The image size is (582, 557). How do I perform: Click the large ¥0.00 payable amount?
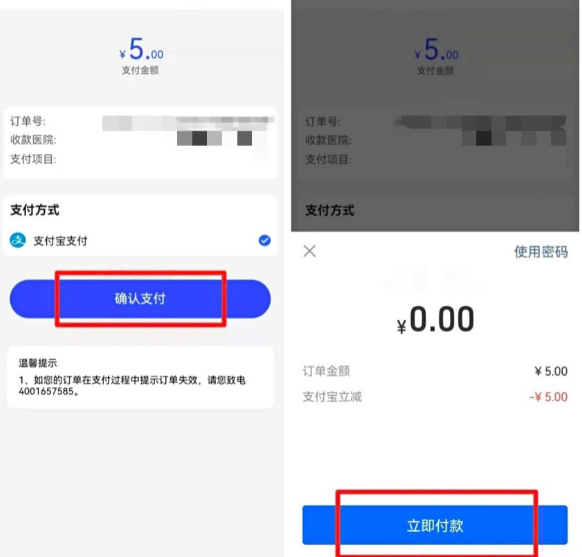[435, 320]
